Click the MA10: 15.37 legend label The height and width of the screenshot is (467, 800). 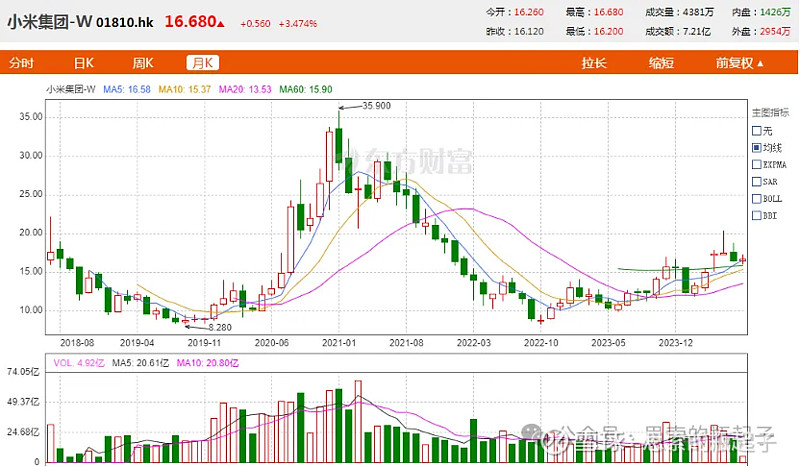pyautogui.click(x=185, y=89)
